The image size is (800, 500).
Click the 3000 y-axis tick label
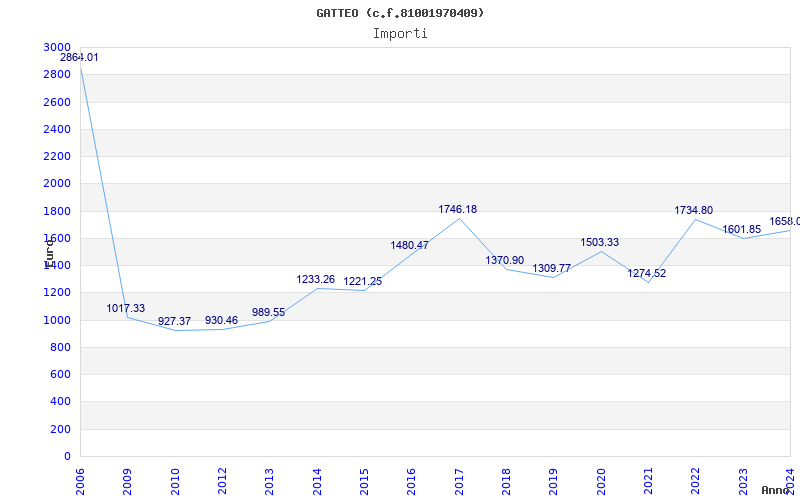coord(57,47)
